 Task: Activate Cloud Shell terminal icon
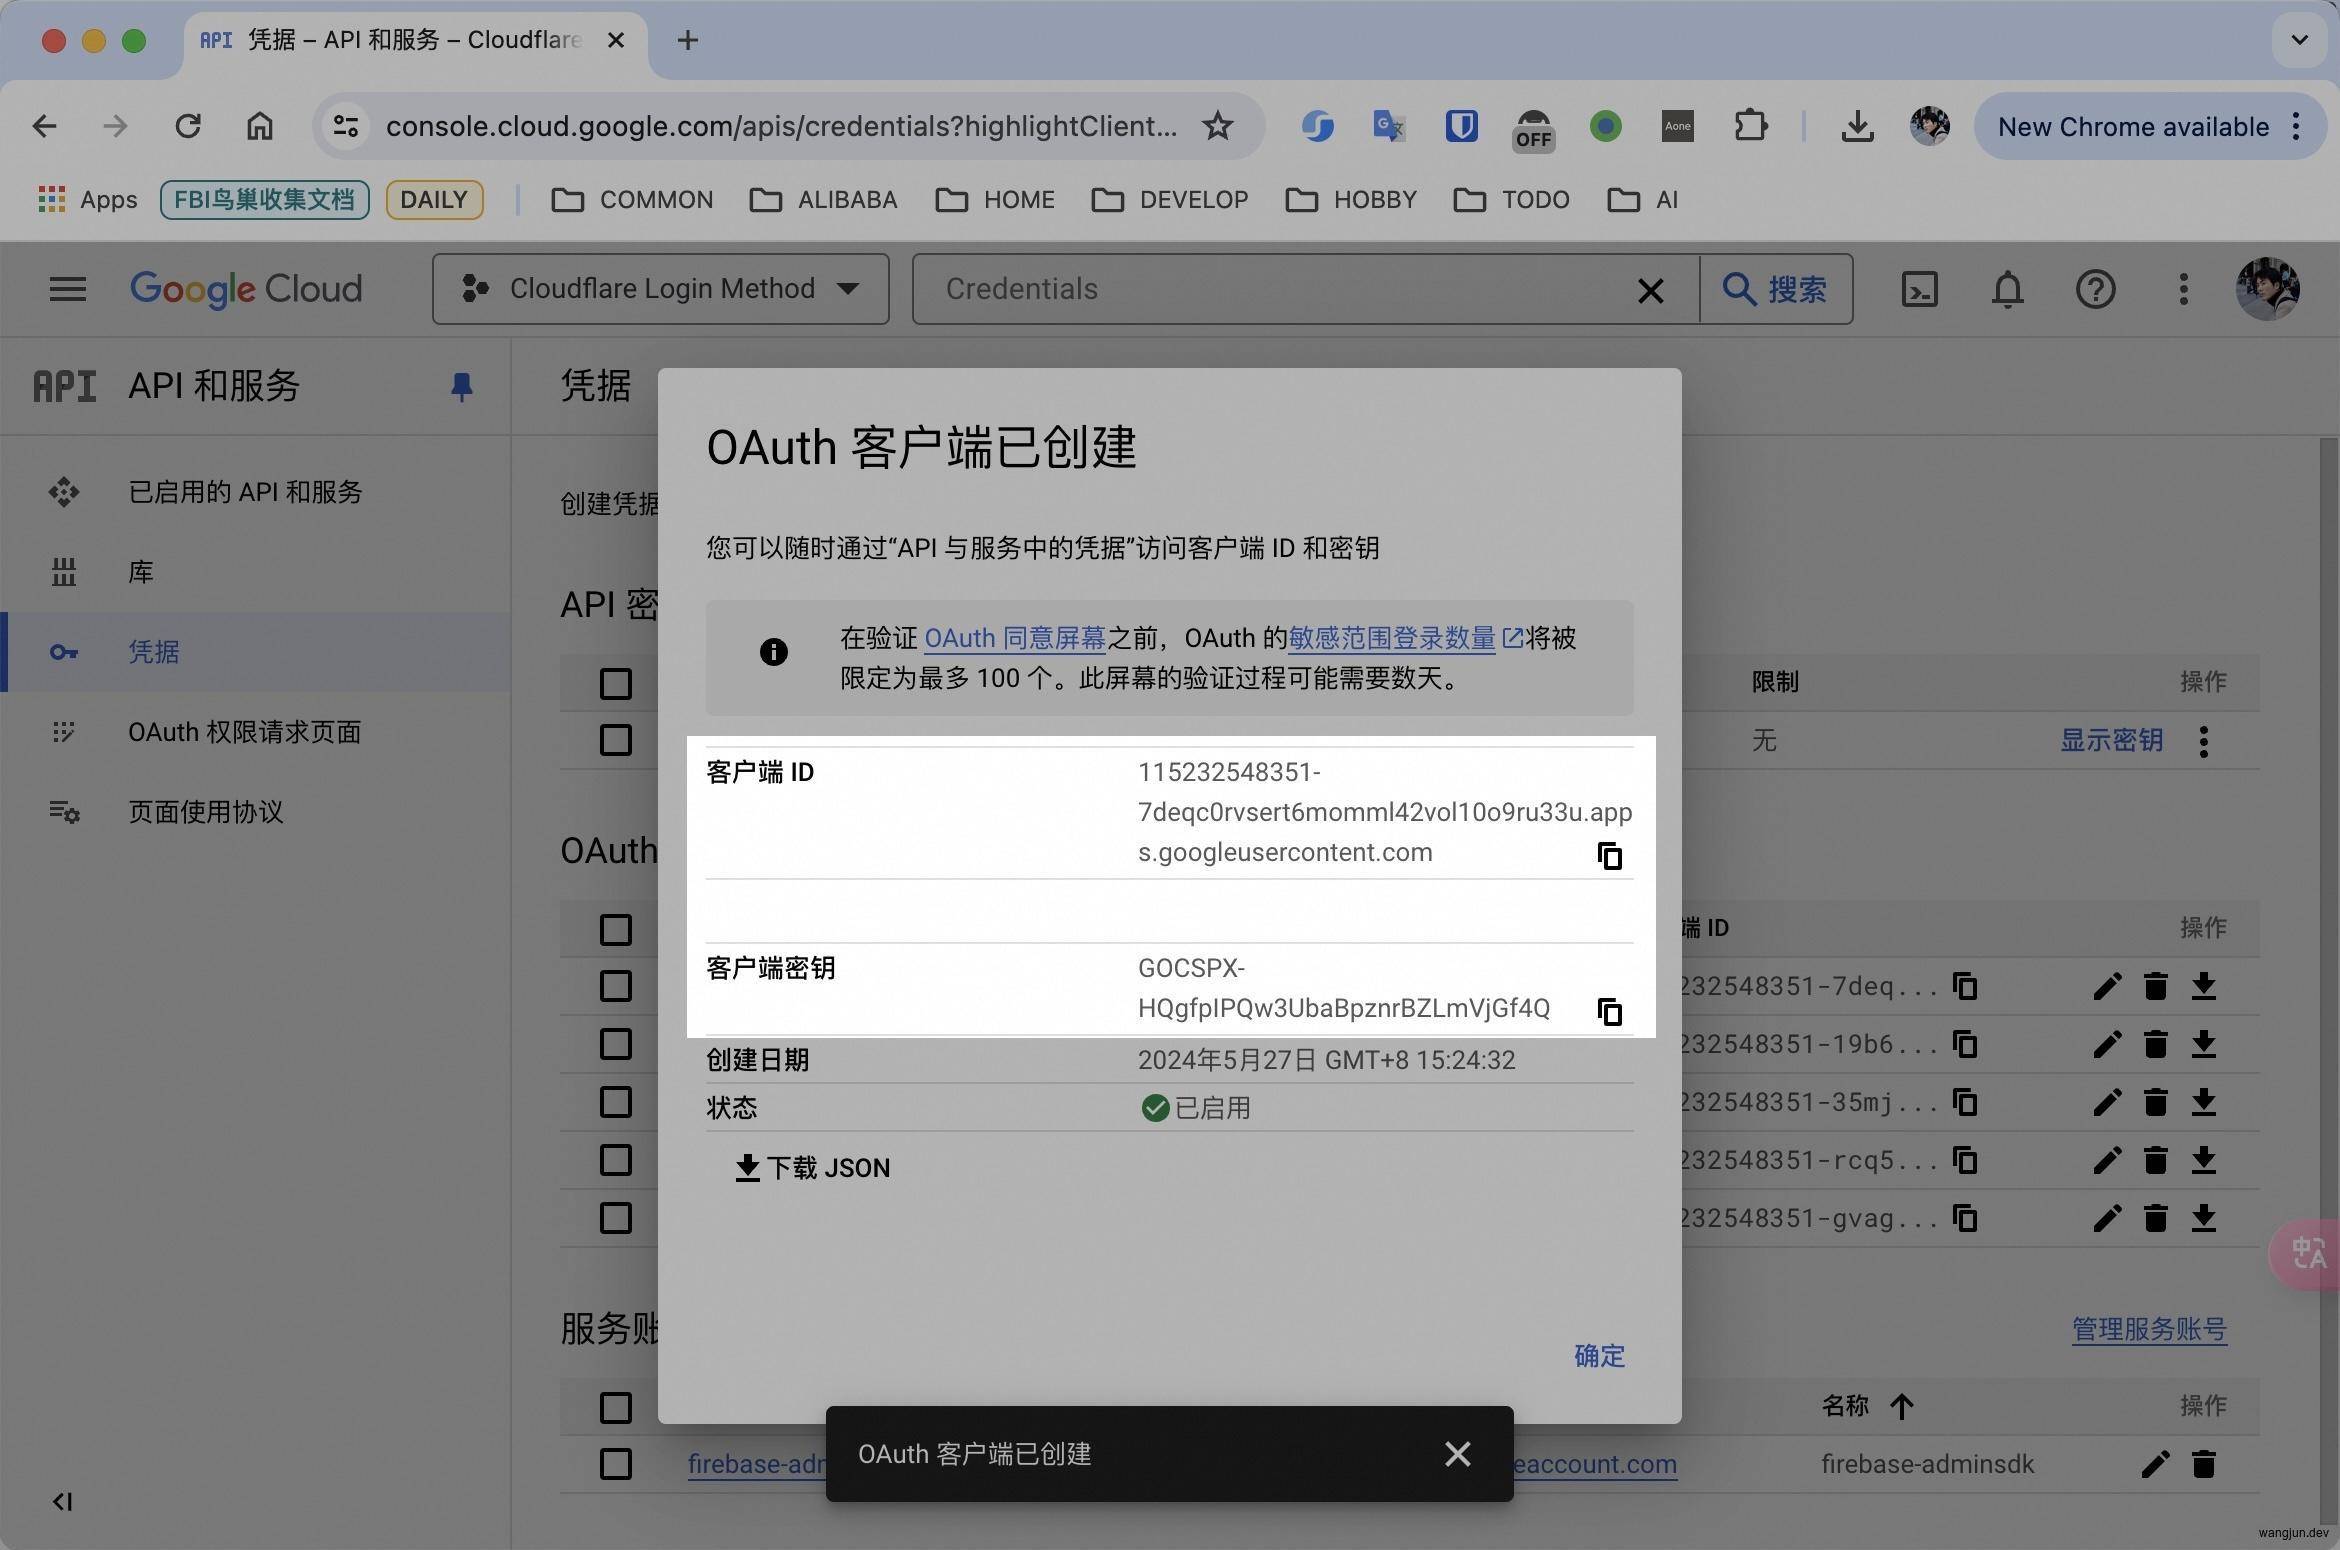pos(1919,289)
